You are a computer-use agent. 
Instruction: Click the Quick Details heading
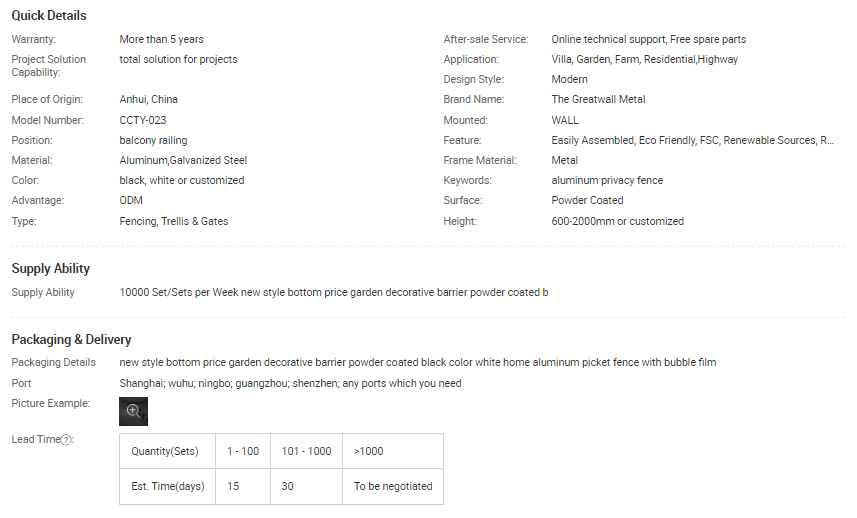49,16
